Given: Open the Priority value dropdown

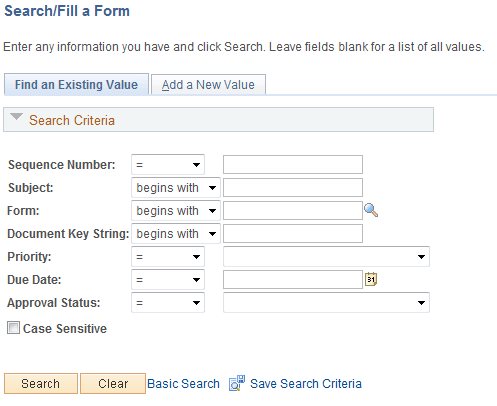Looking at the screenshot, I should (x=326, y=257).
